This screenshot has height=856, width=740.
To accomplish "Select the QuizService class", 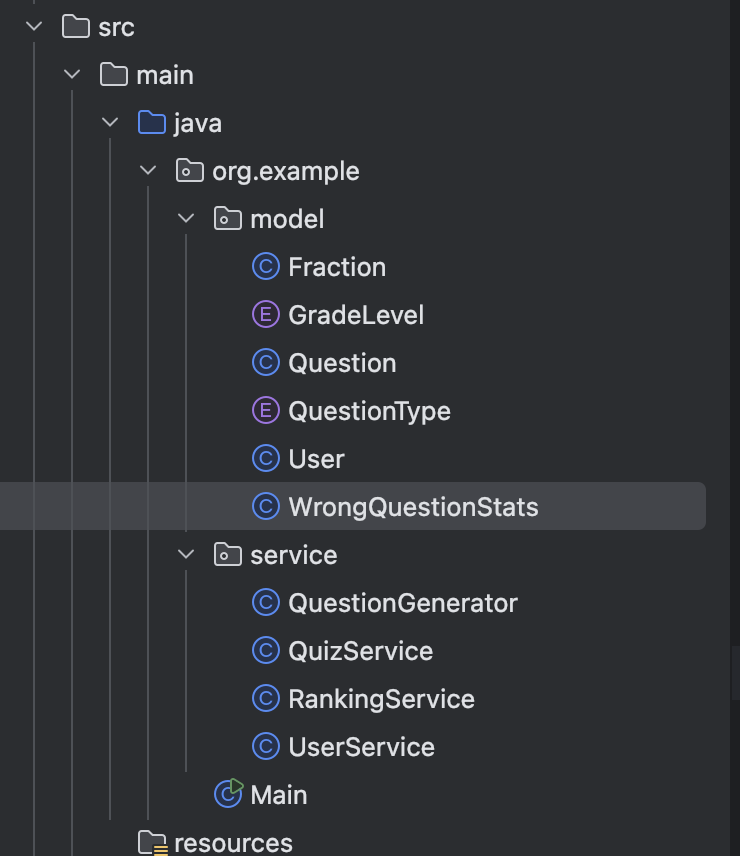I will 360,651.
